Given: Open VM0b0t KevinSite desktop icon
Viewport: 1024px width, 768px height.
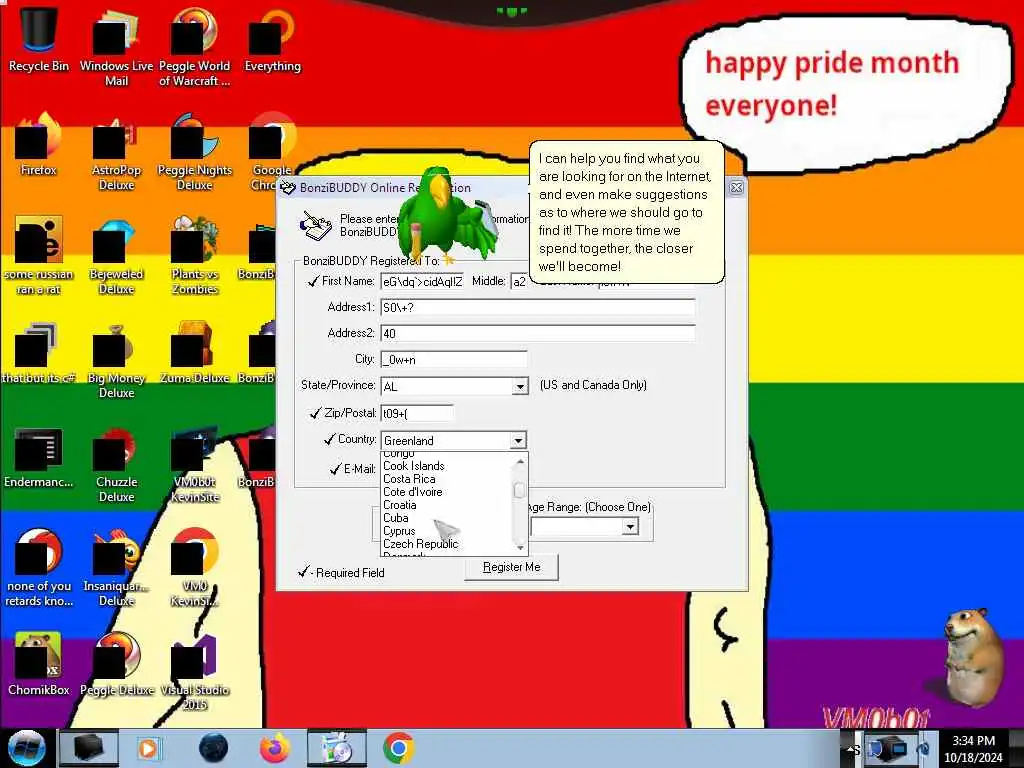Looking at the screenshot, I should click(194, 464).
